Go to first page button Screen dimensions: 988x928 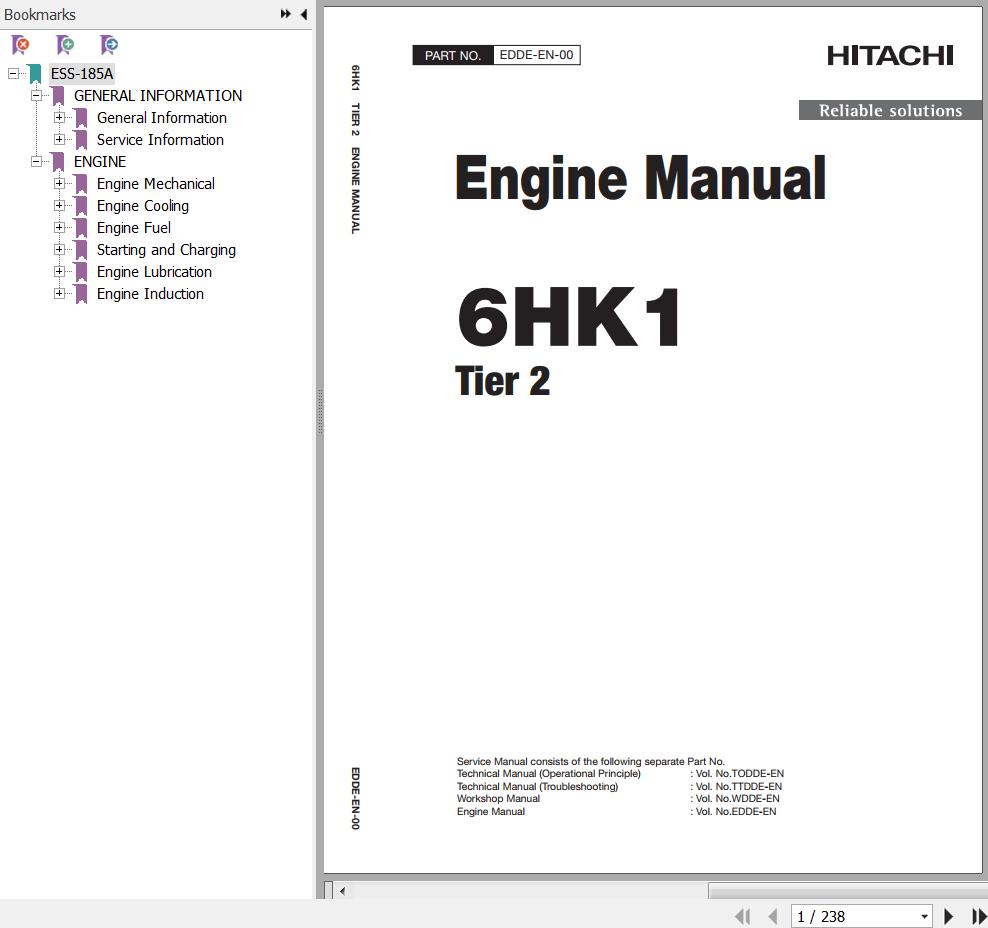pos(743,916)
